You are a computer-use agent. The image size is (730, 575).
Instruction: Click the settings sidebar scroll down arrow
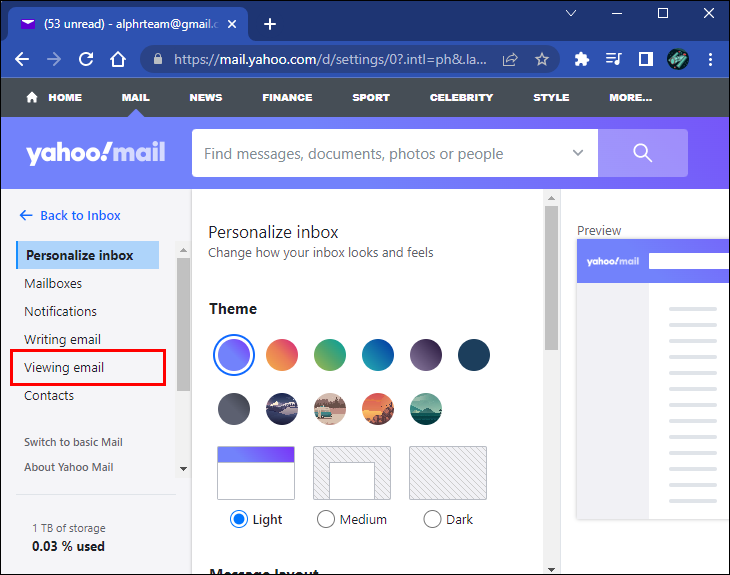(x=183, y=469)
